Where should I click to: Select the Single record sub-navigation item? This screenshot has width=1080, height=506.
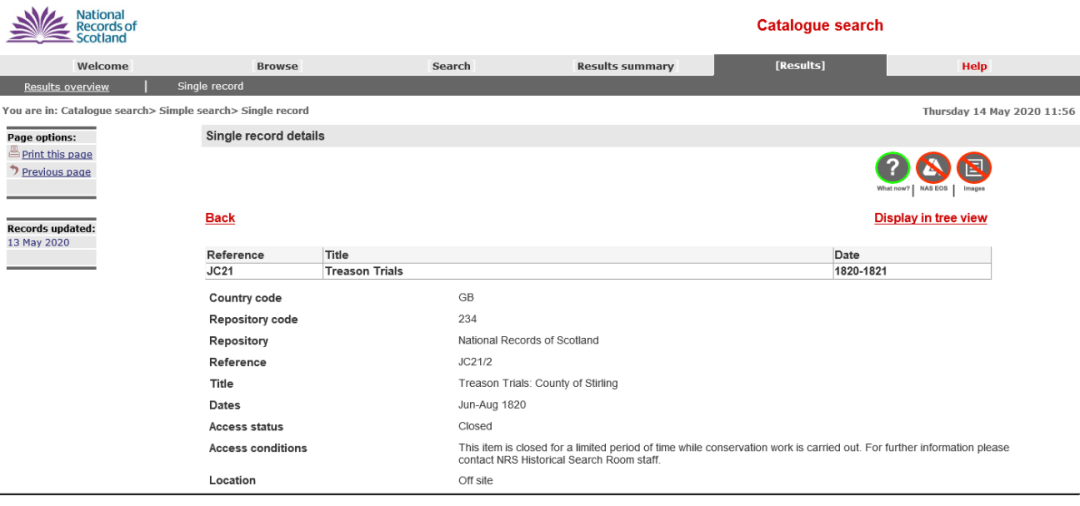pyautogui.click(x=210, y=87)
